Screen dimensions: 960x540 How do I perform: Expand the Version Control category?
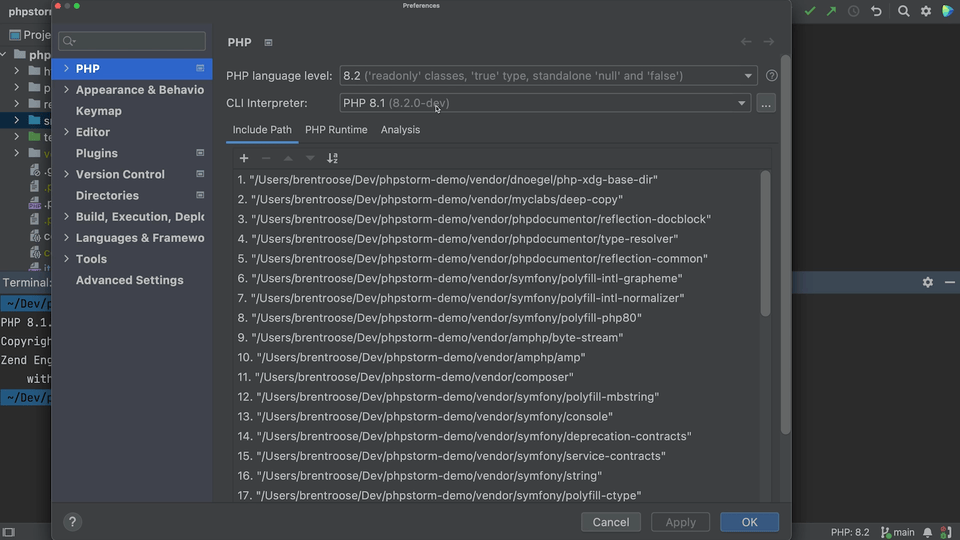click(x=66, y=174)
